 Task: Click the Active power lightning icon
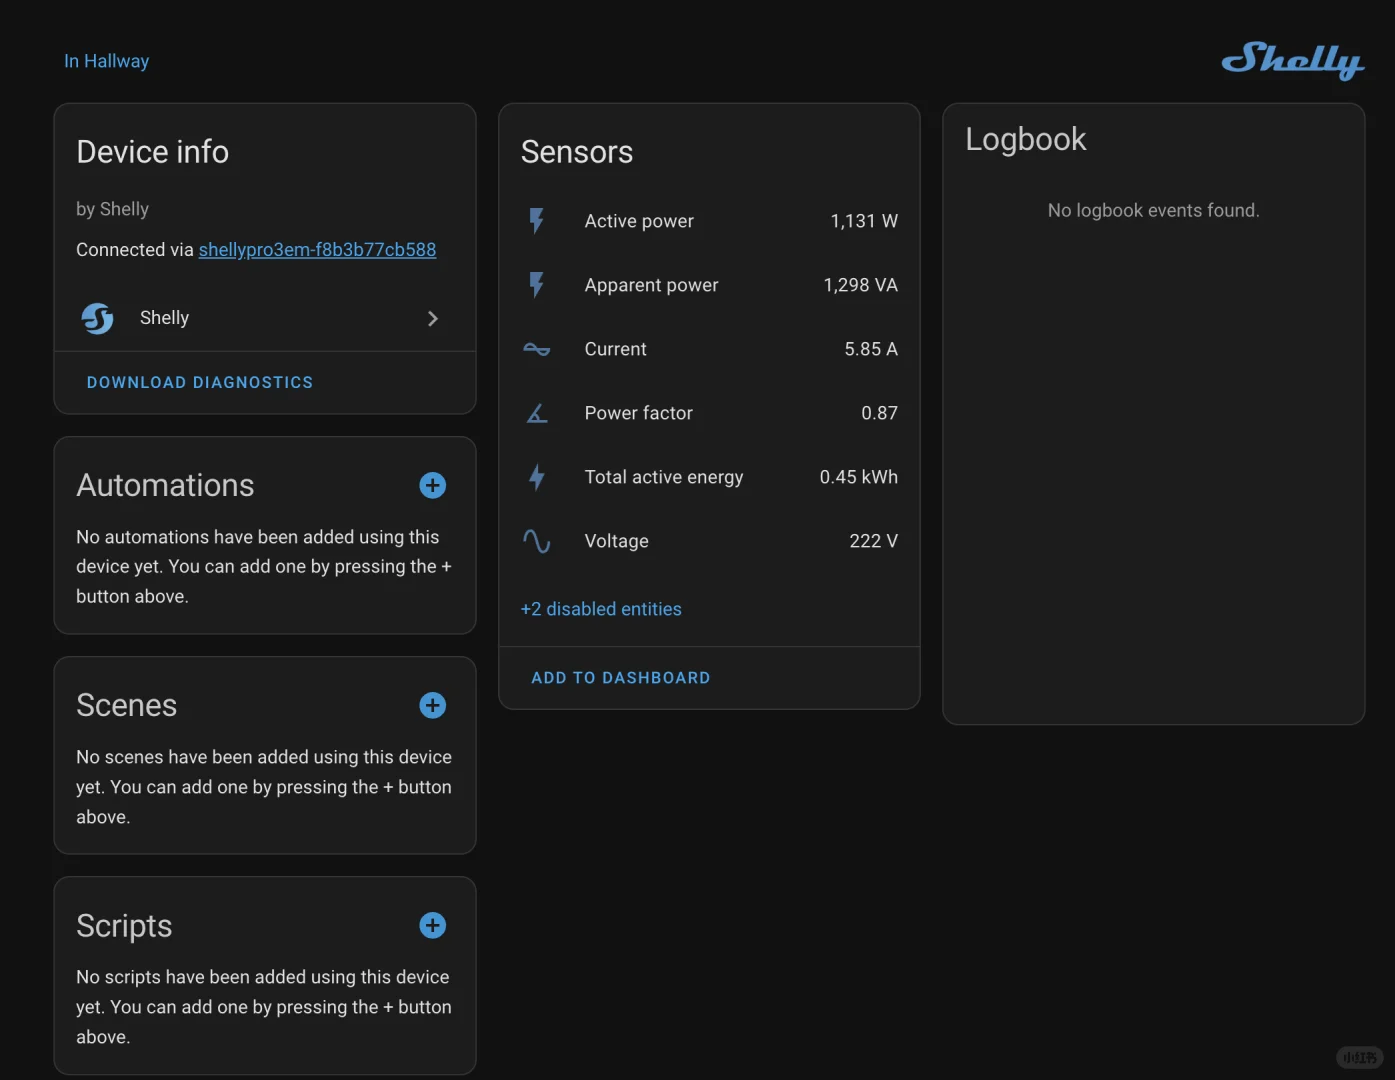537,221
